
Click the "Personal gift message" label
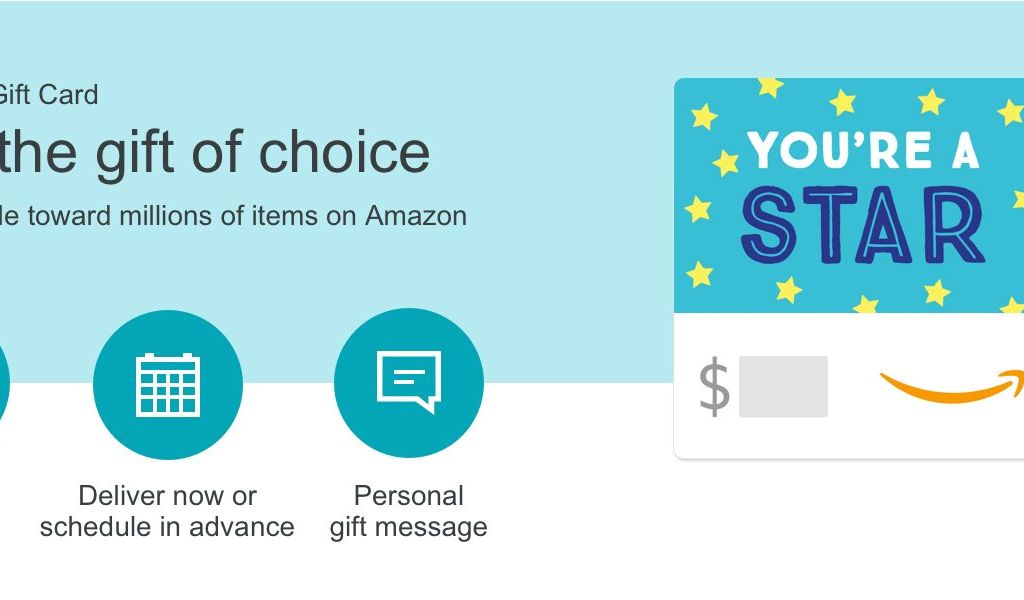[409, 511]
